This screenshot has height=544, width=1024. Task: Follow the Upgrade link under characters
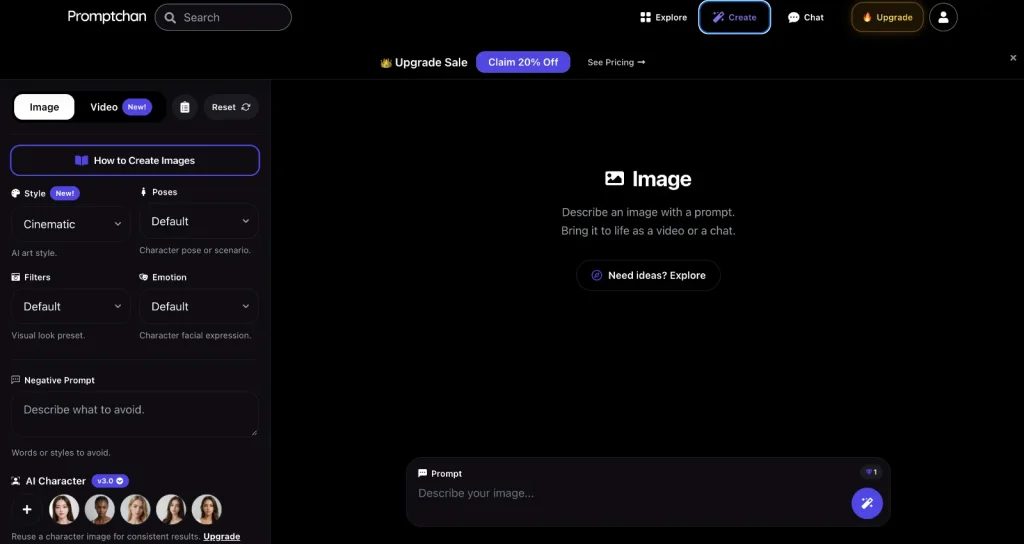[222, 536]
